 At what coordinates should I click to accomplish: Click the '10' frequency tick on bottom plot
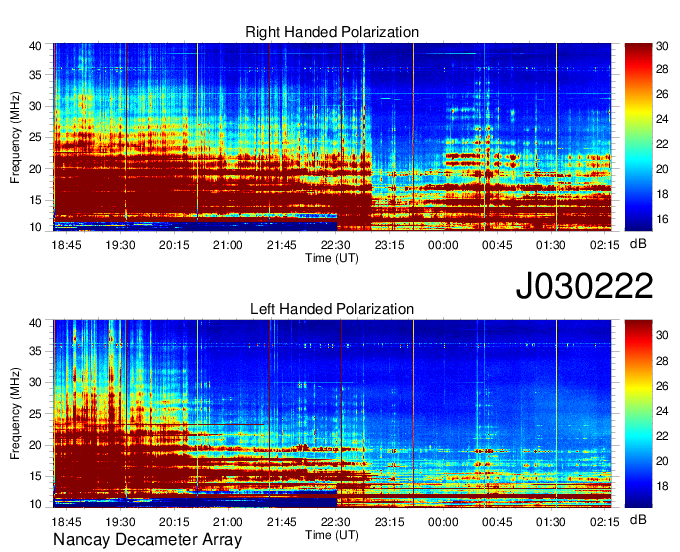point(35,504)
